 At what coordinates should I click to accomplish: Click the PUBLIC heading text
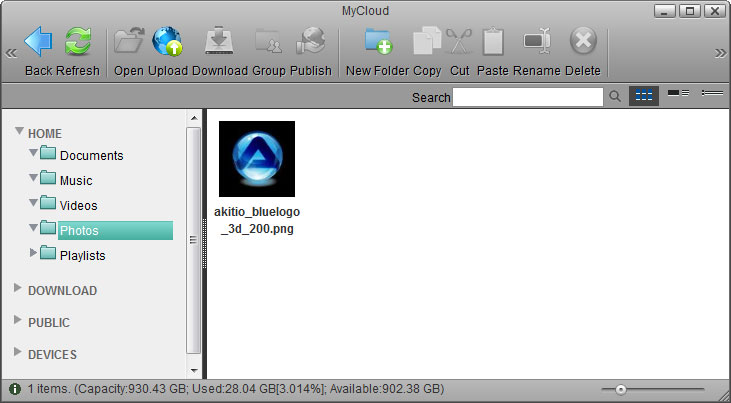tap(49, 323)
